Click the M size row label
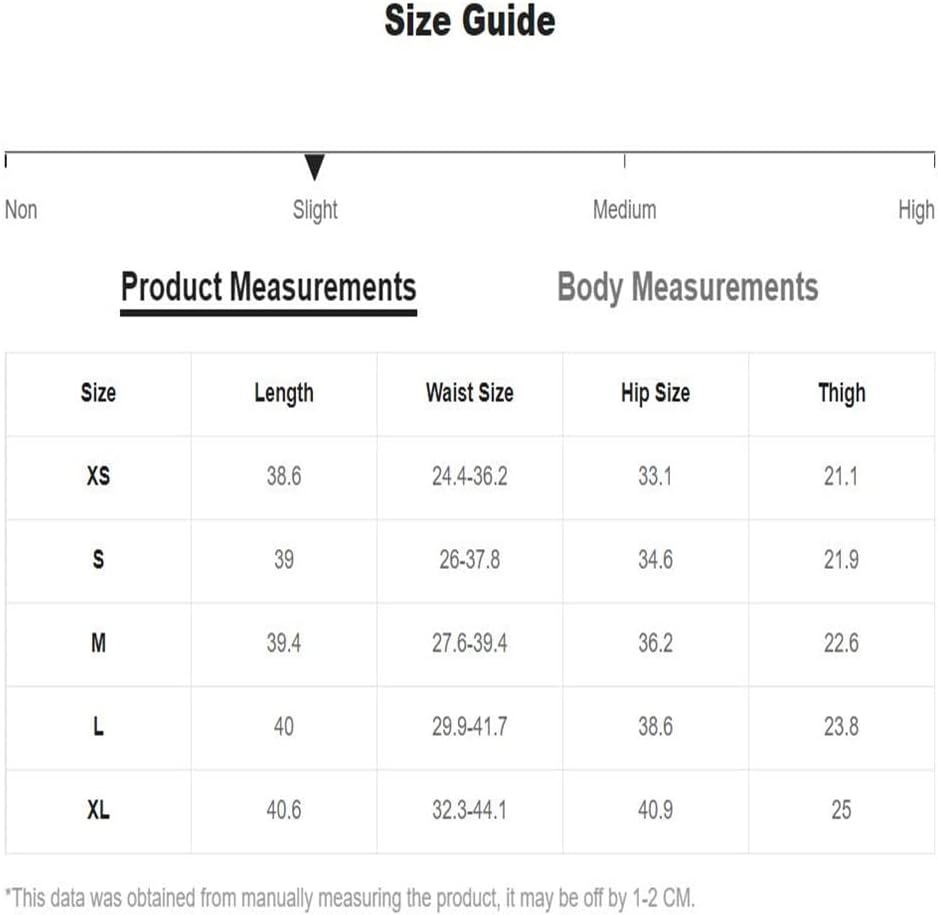 pyautogui.click(x=98, y=643)
